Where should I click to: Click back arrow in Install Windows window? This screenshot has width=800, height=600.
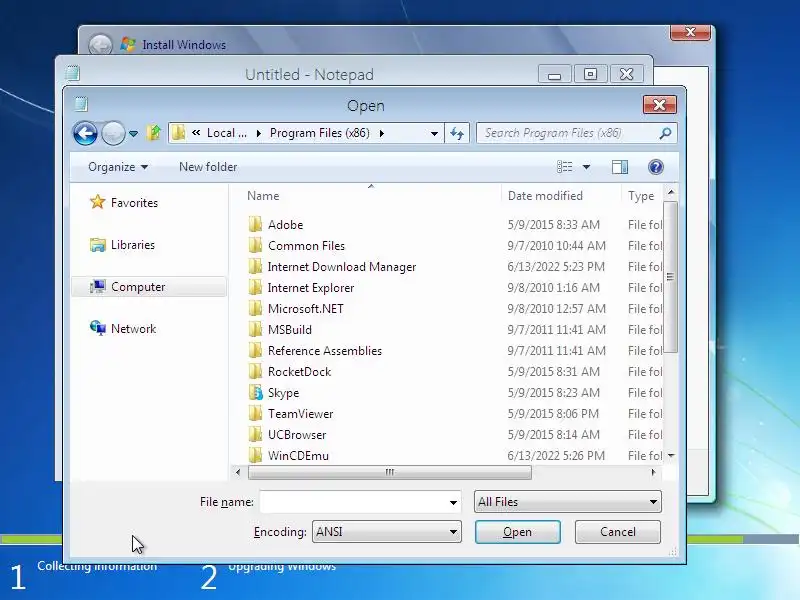(100, 45)
